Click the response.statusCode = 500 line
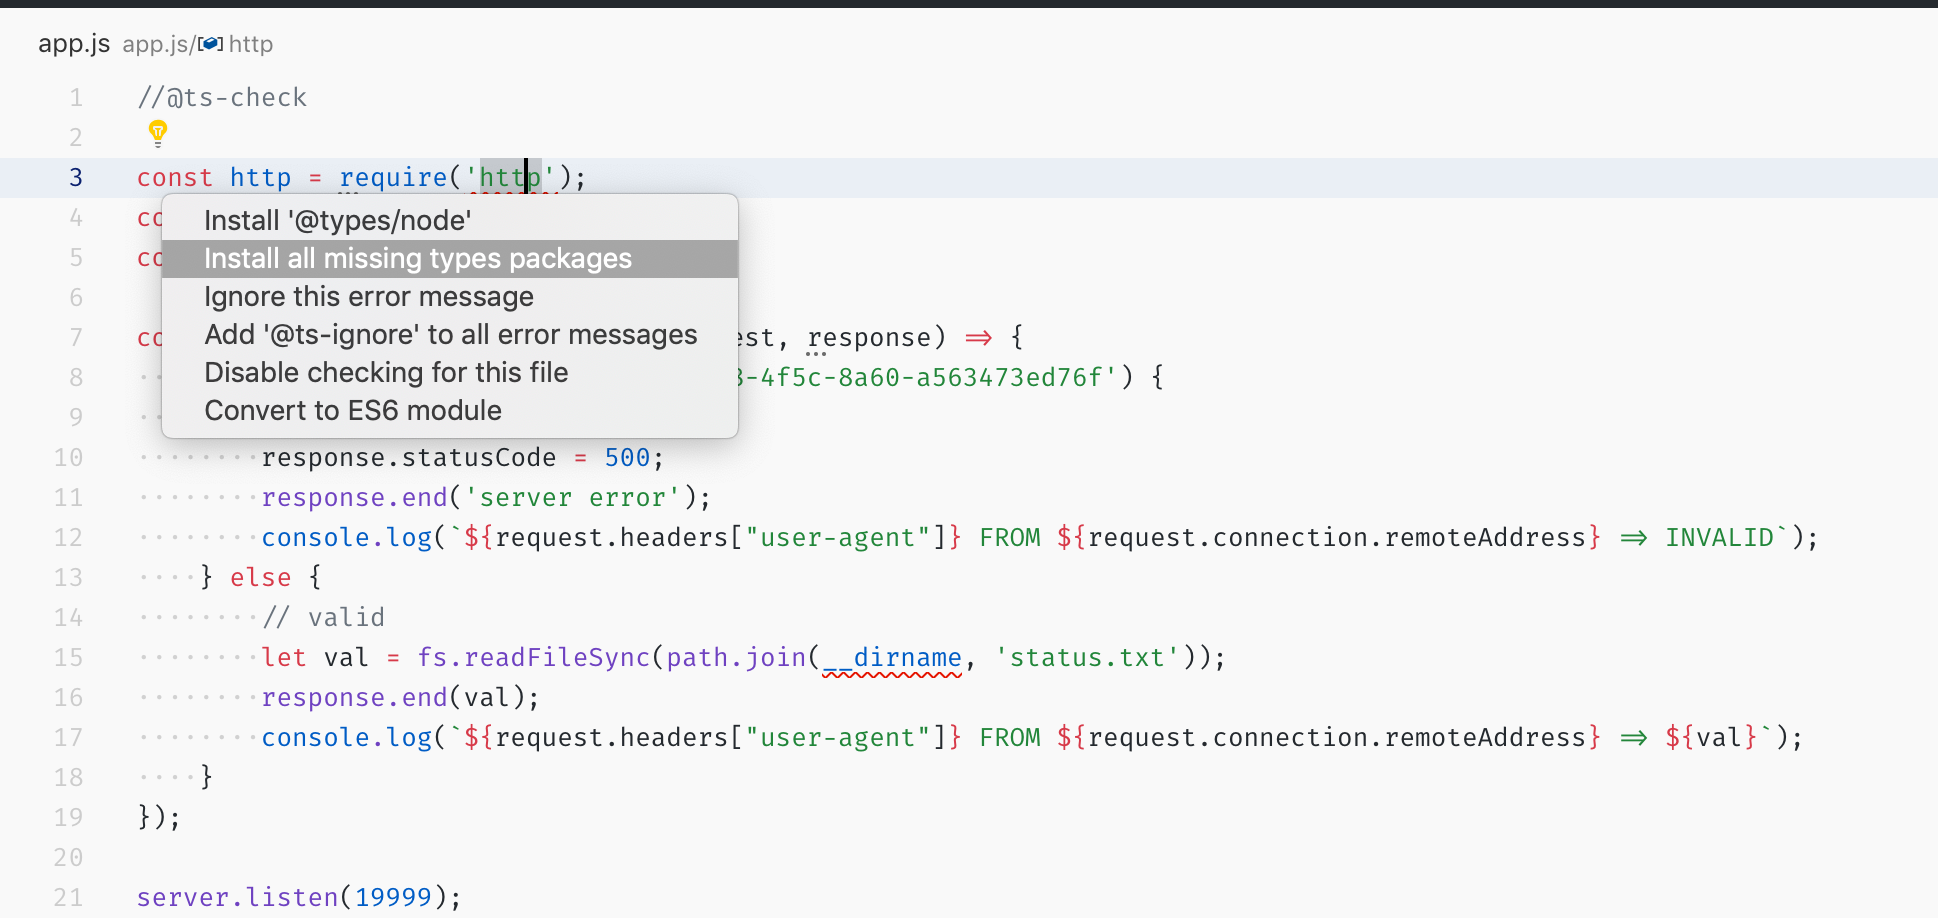 [x=410, y=457]
